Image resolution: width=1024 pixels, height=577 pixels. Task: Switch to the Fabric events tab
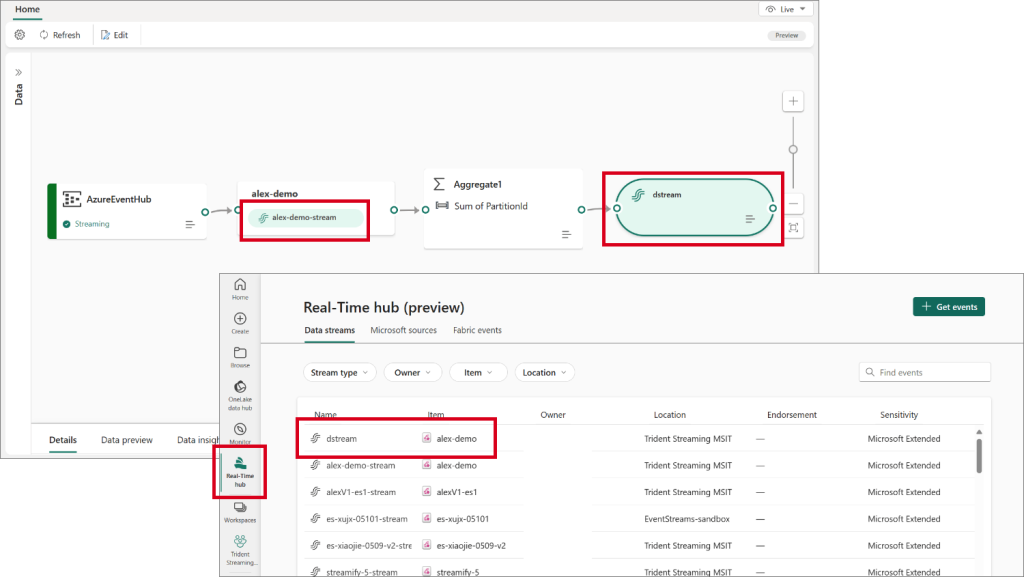[x=477, y=330]
